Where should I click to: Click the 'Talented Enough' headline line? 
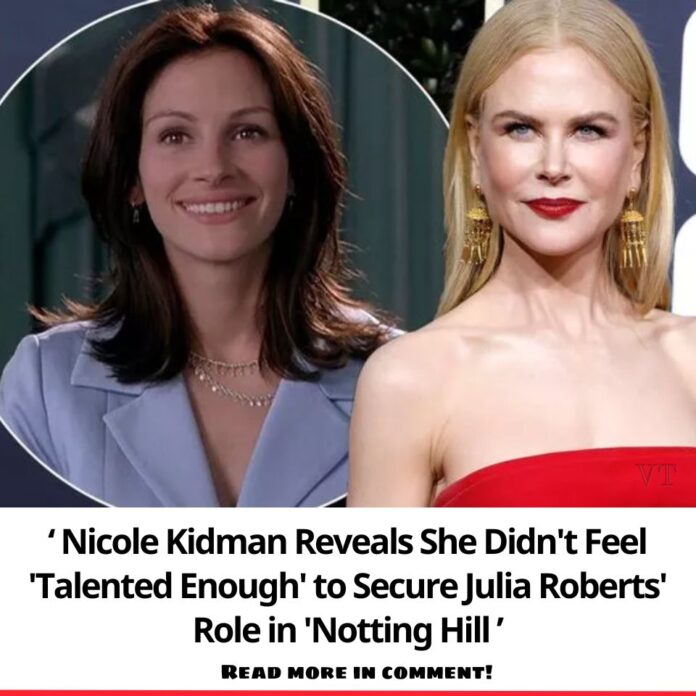(347, 587)
